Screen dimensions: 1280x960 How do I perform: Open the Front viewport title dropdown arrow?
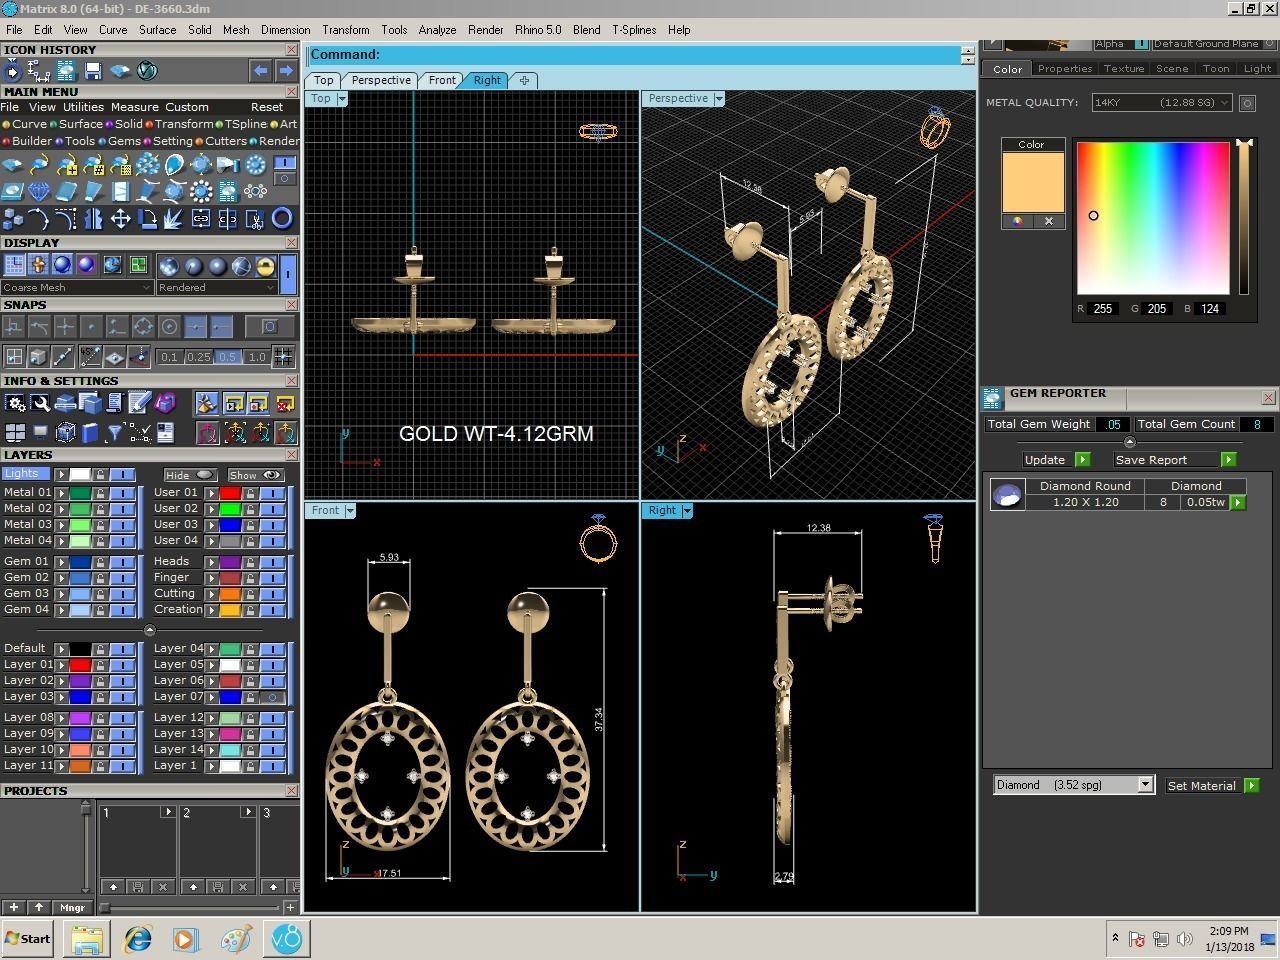point(349,510)
